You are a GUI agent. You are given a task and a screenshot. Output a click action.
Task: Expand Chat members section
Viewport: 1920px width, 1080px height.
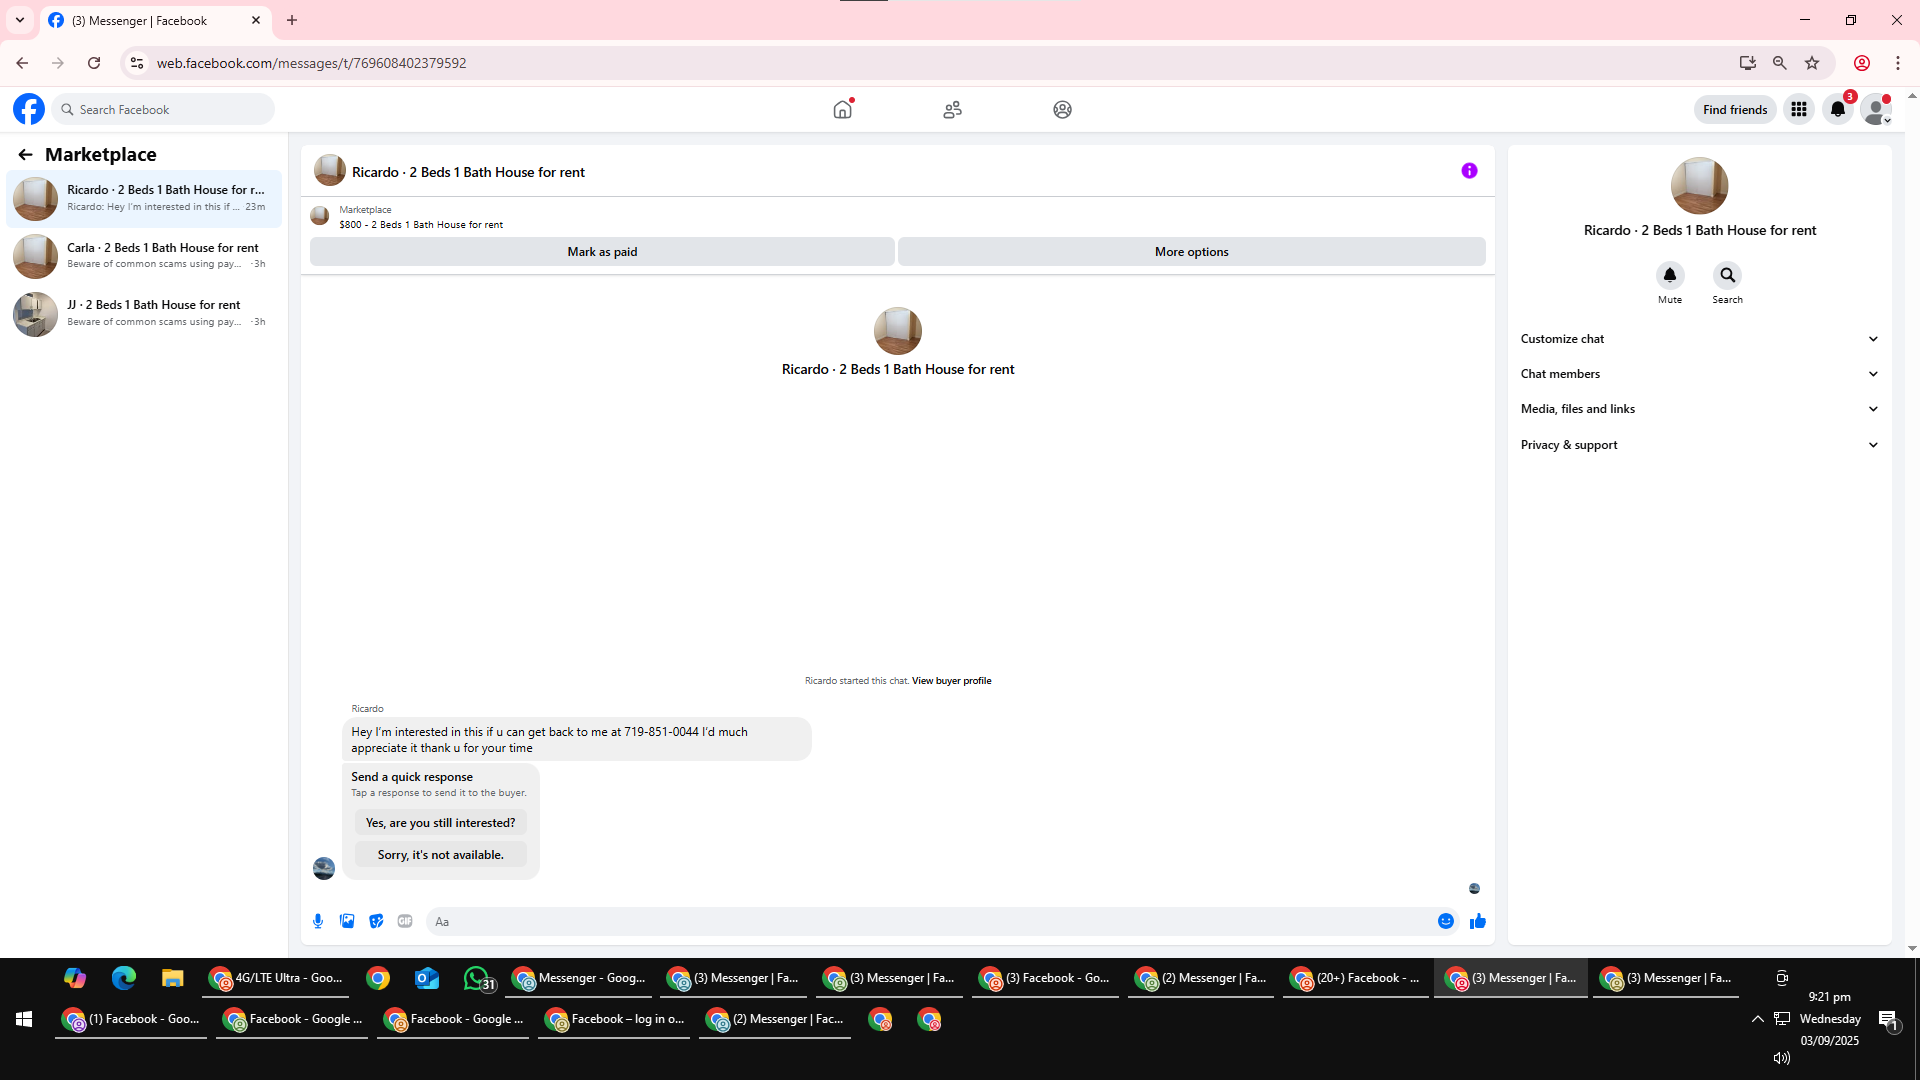point(1699,374)
